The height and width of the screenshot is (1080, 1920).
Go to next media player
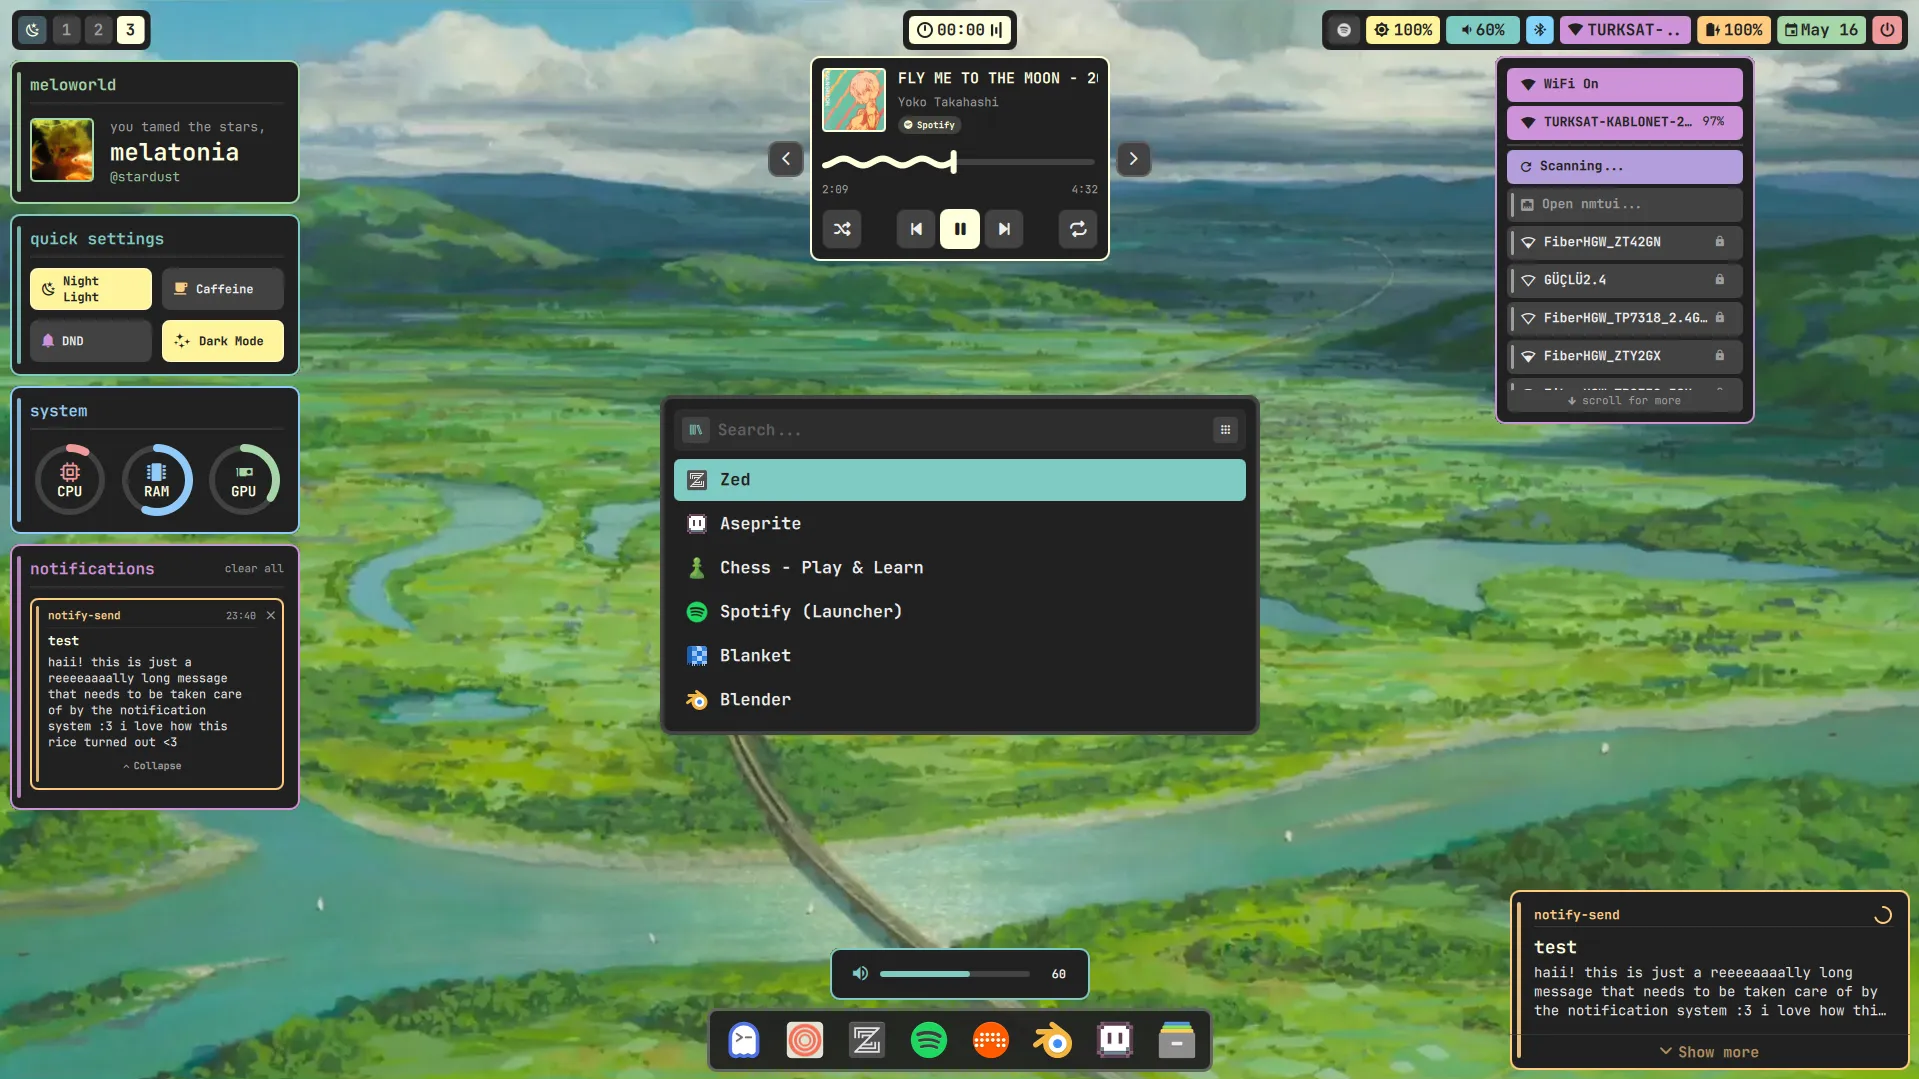tap(1133, 159)
